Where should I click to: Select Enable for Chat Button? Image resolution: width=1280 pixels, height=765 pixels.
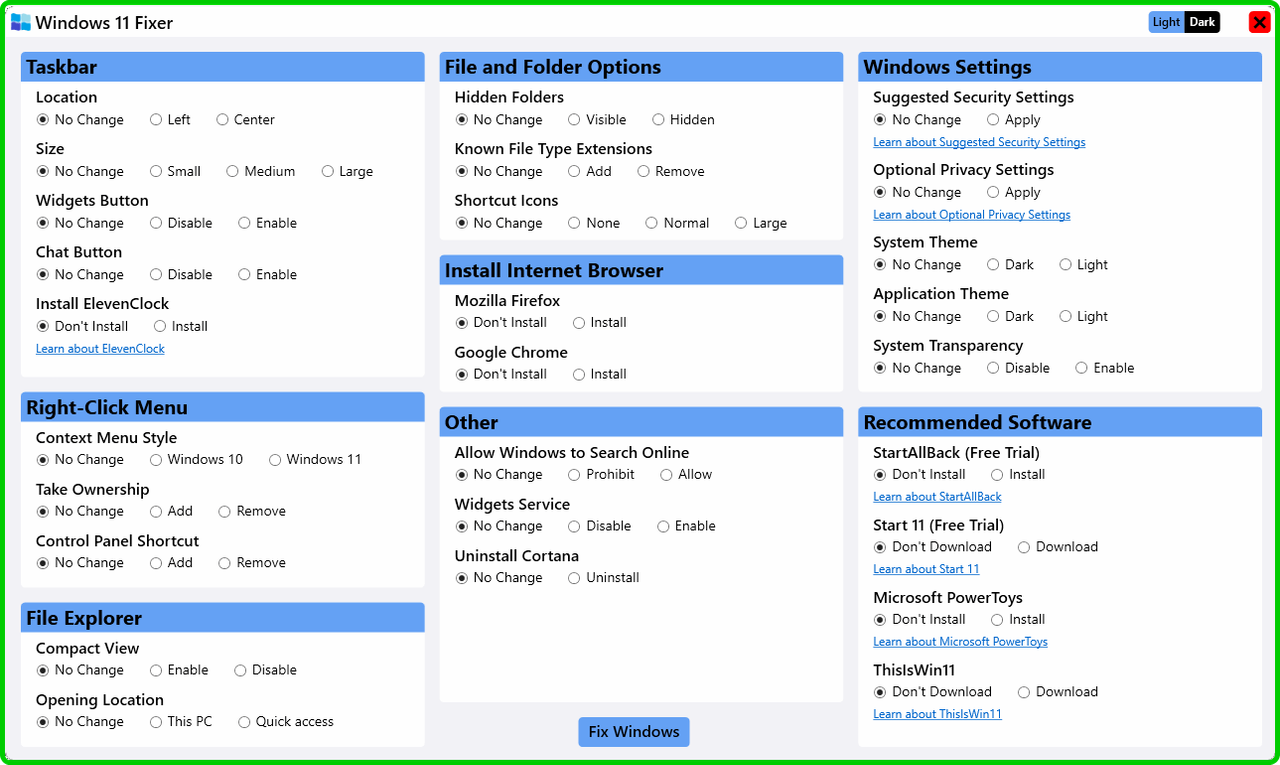[x=267, y=275]
